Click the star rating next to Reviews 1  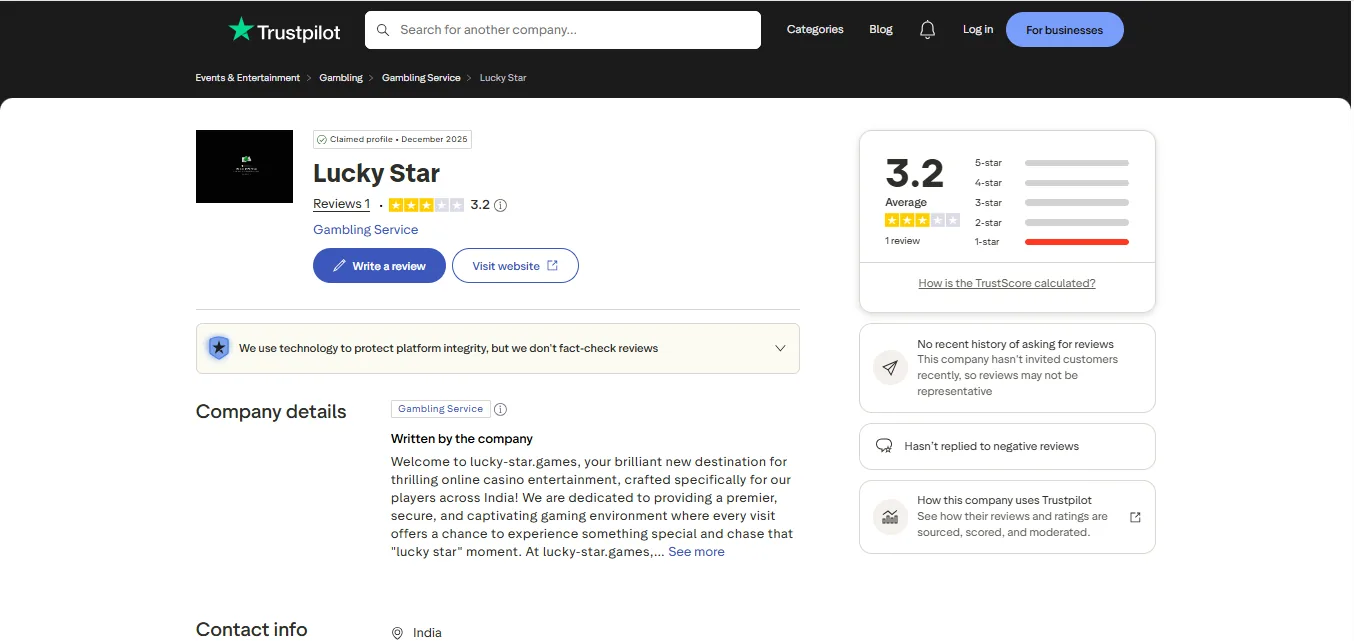point(426,205)
